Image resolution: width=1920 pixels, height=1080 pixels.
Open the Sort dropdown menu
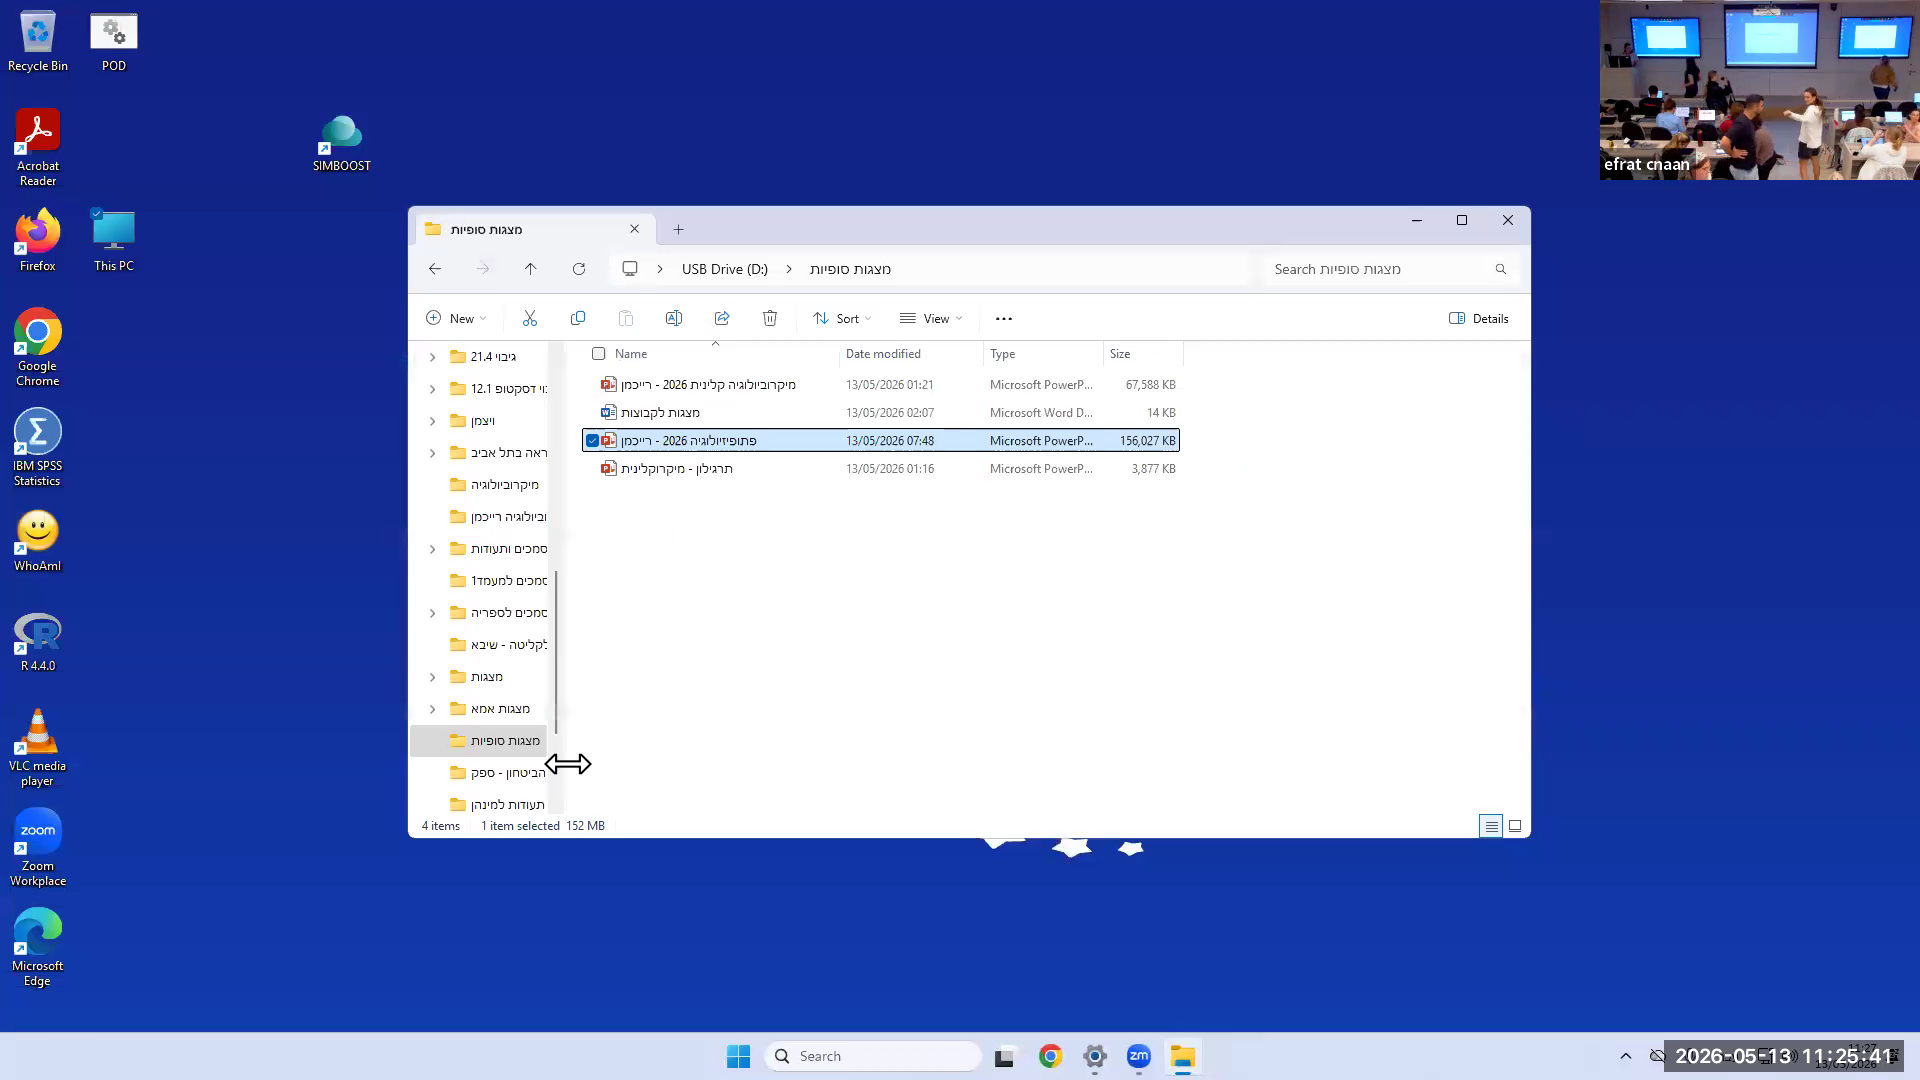coord(842,318)
